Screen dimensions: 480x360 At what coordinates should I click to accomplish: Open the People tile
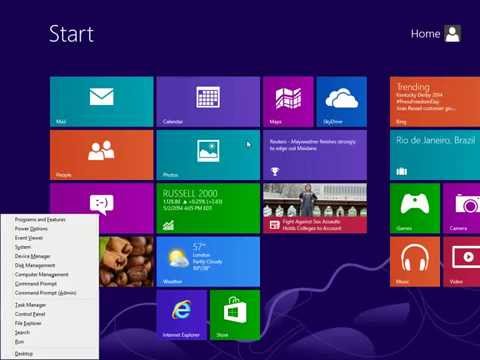point(101,155)
